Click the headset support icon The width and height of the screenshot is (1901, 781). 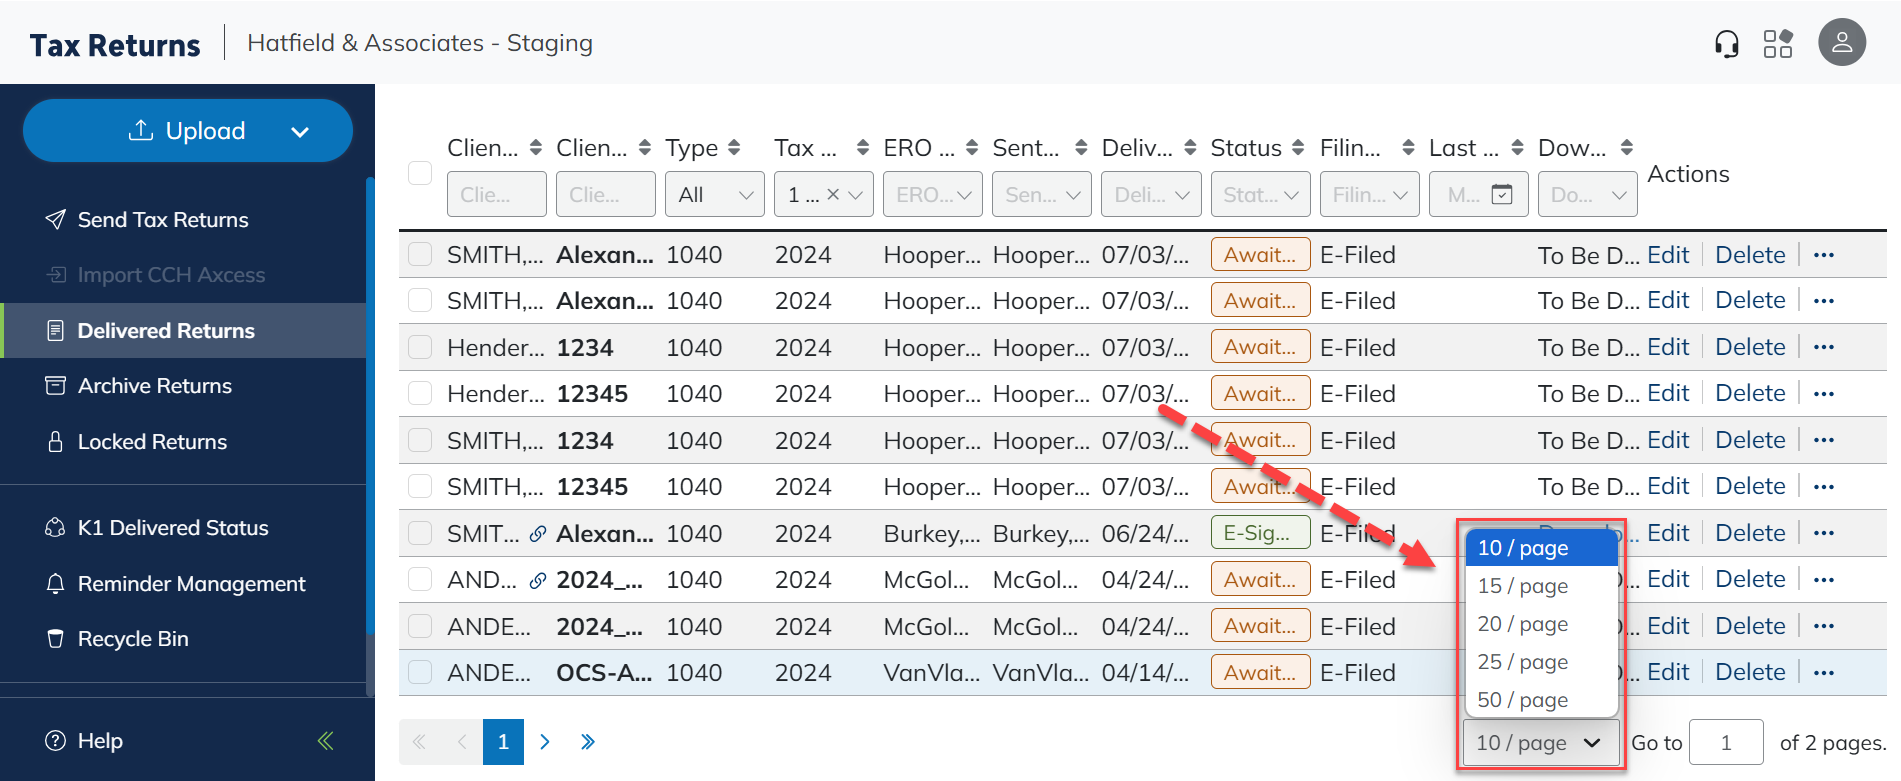(1726, 44)
